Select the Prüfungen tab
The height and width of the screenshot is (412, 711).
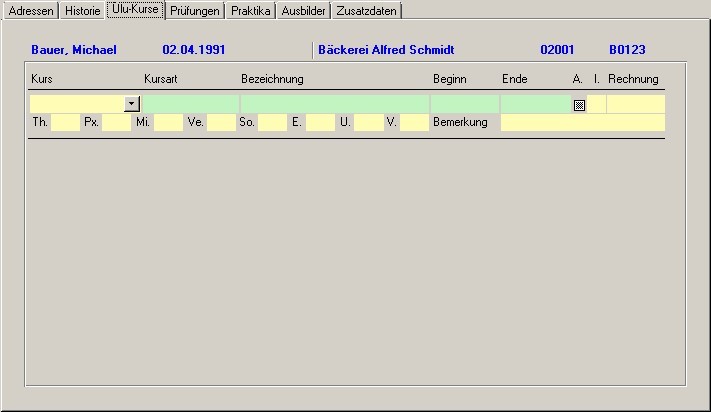point(194,11)
